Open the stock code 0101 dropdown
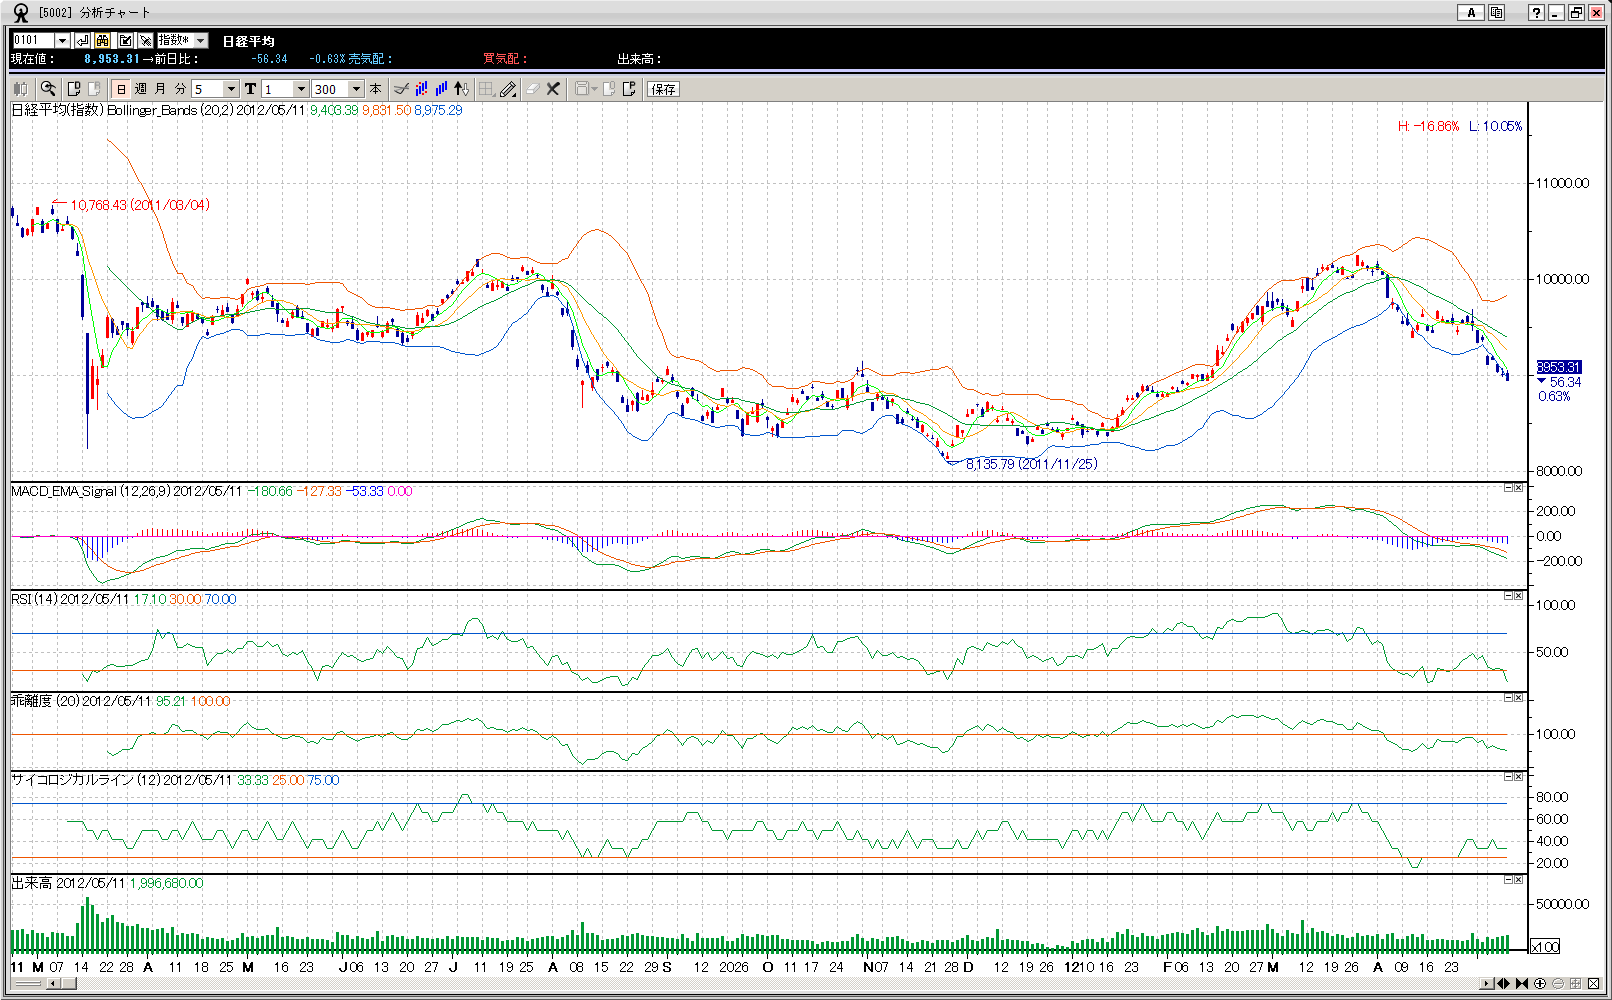 (x=62, y=40)
